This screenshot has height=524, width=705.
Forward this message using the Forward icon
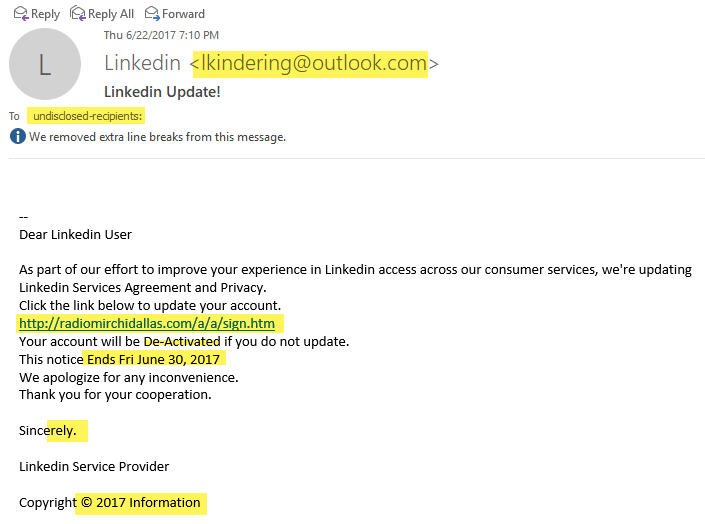tap(152, 13)
